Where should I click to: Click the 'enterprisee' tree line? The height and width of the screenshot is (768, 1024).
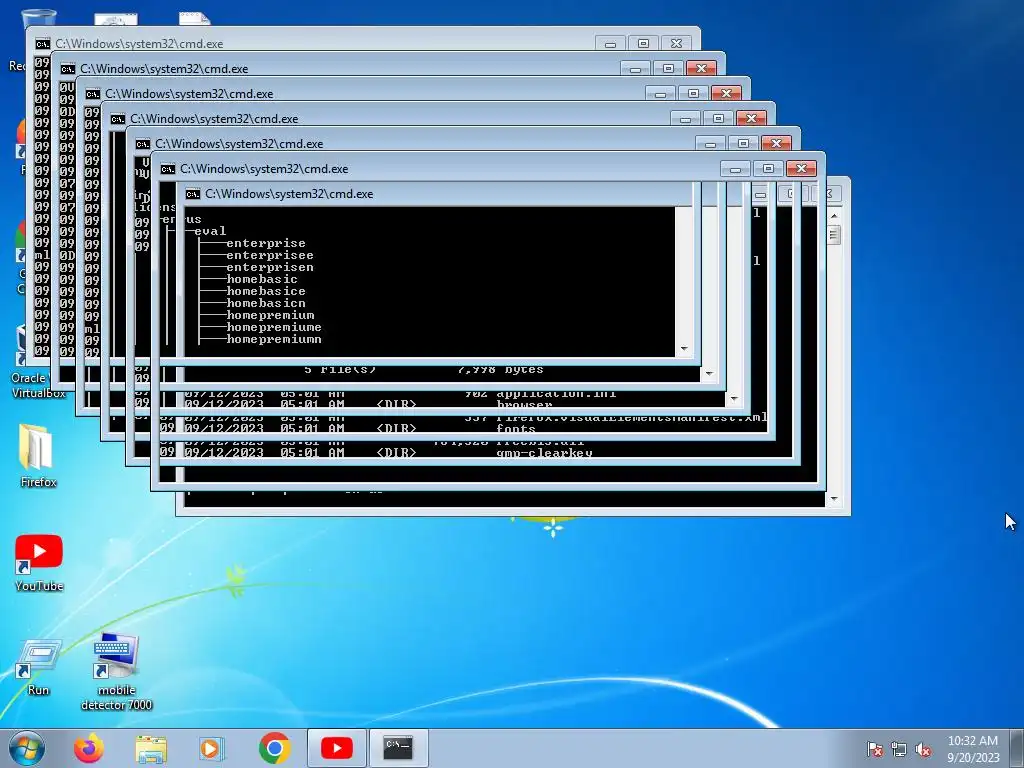point(270,255)
